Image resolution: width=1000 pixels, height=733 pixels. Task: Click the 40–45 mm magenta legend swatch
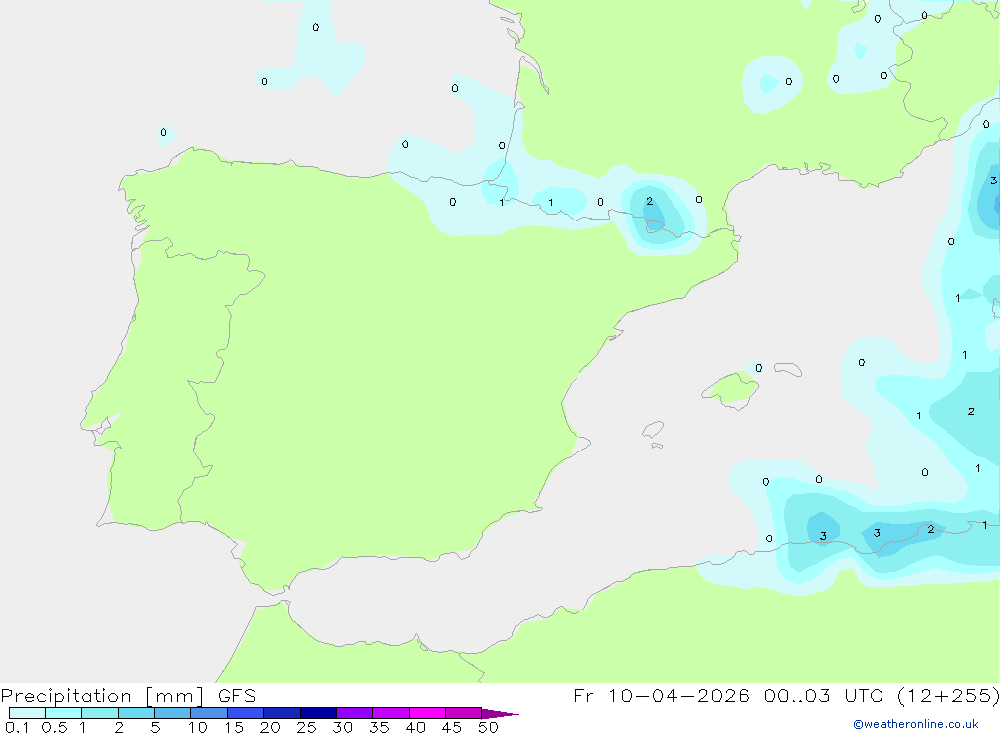[427, 713]
